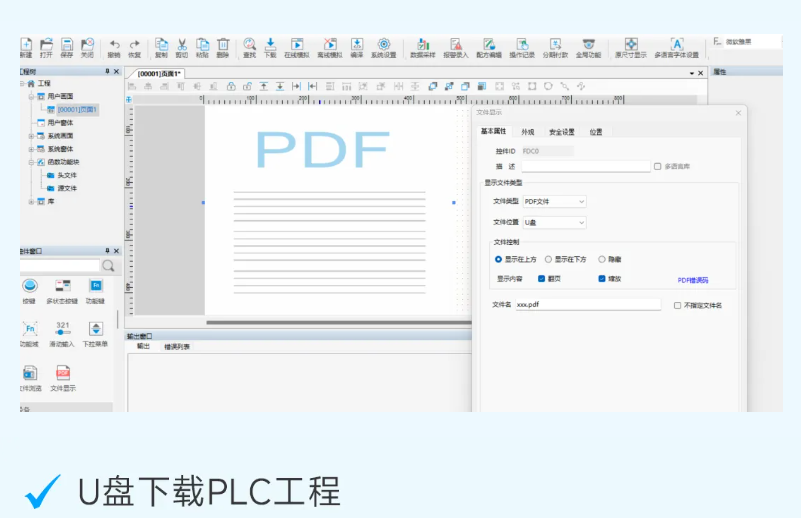
Task: Open 报警录入 alarm entry tool
Action: [455, 46]
